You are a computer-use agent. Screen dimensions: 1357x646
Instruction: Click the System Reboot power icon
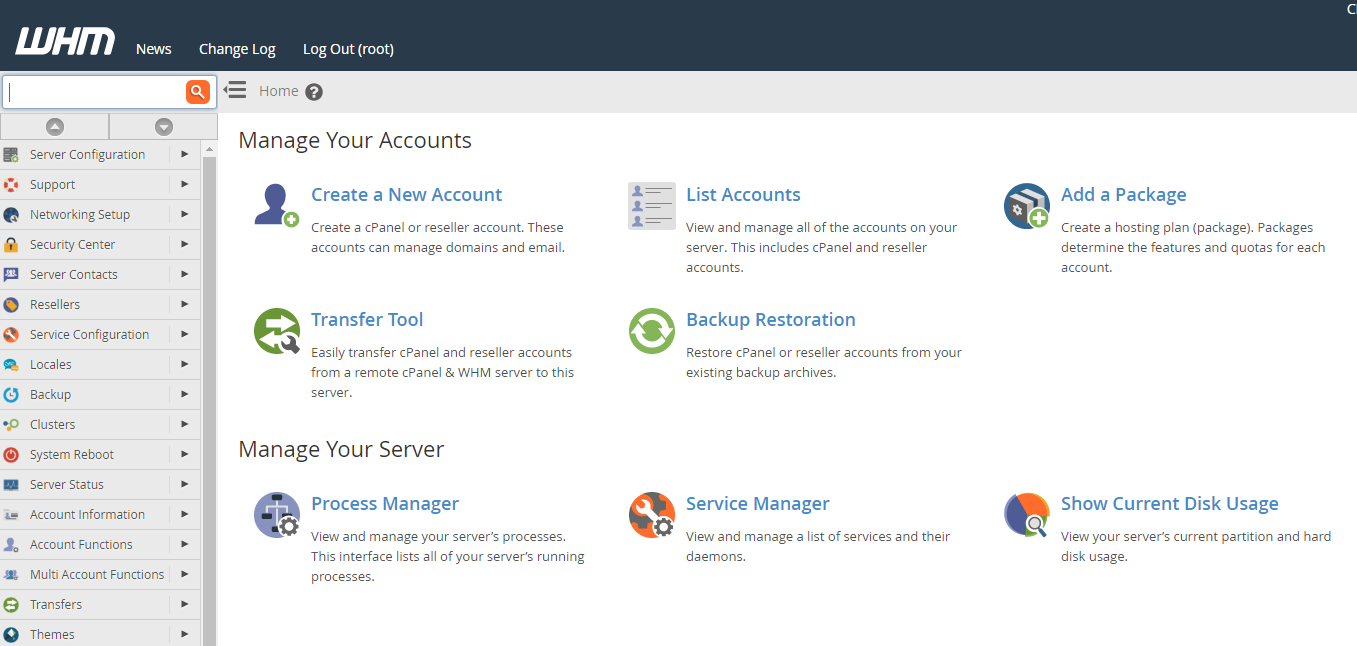tap(11, 455)
